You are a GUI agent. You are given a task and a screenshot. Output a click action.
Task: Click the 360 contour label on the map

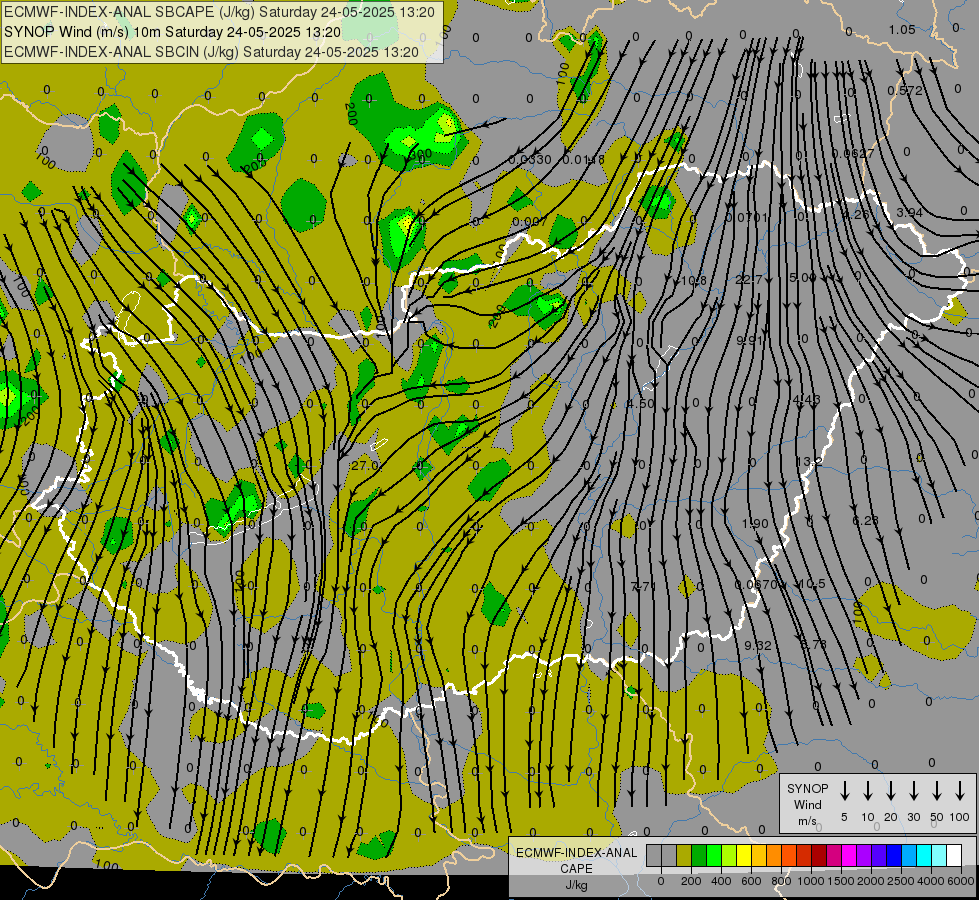pos(420,154)
